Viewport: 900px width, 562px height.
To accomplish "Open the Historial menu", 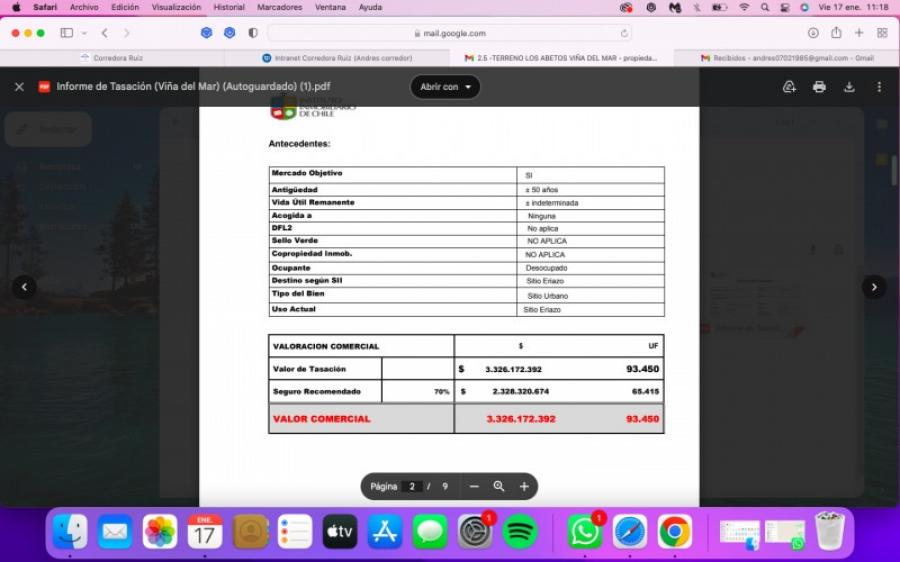I will (228, 7).
